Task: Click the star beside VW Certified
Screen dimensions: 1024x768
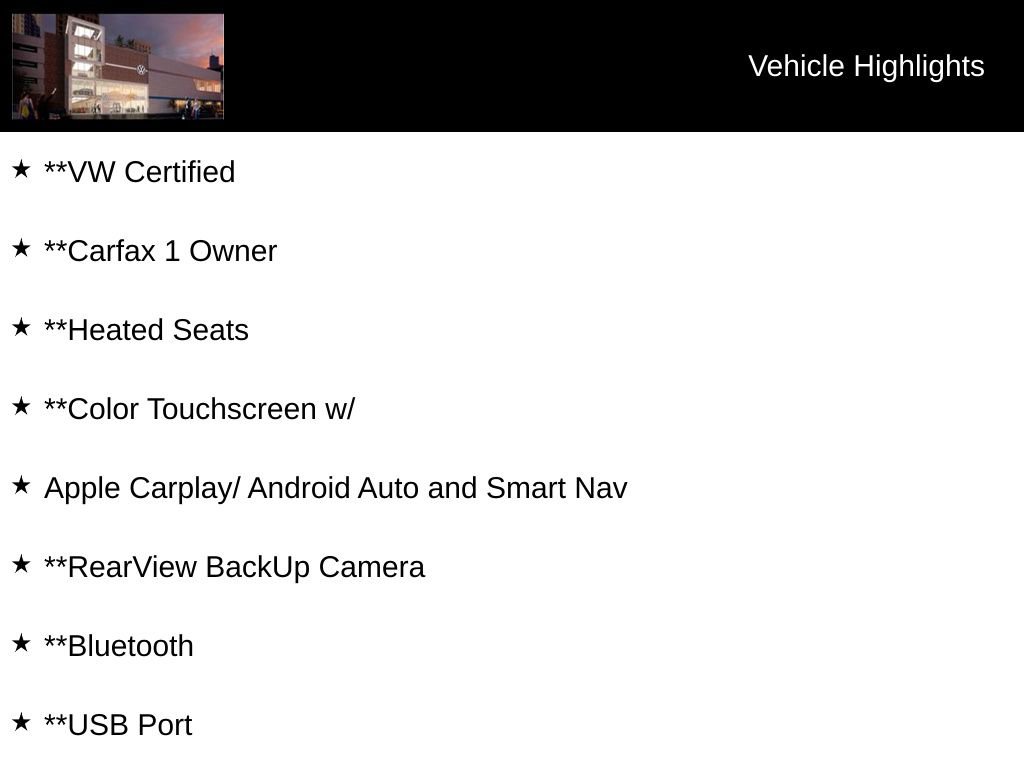Action: point(21,169)
